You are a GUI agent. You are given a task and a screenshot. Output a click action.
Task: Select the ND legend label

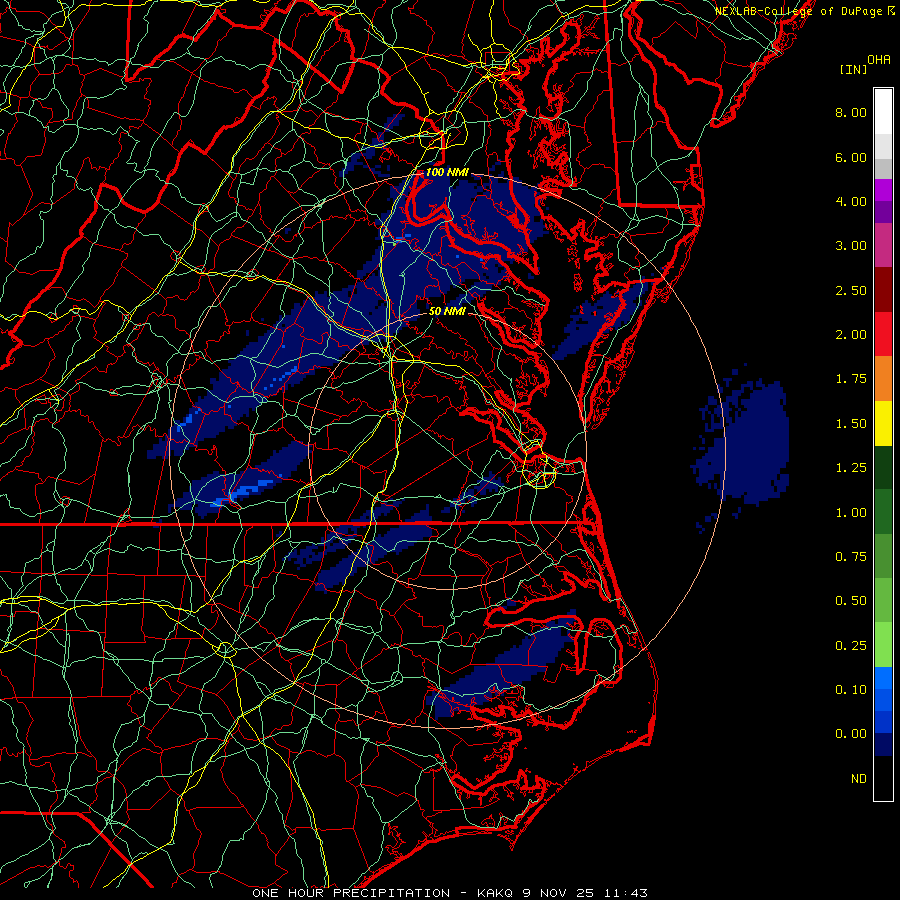click(x=859, y=779)
